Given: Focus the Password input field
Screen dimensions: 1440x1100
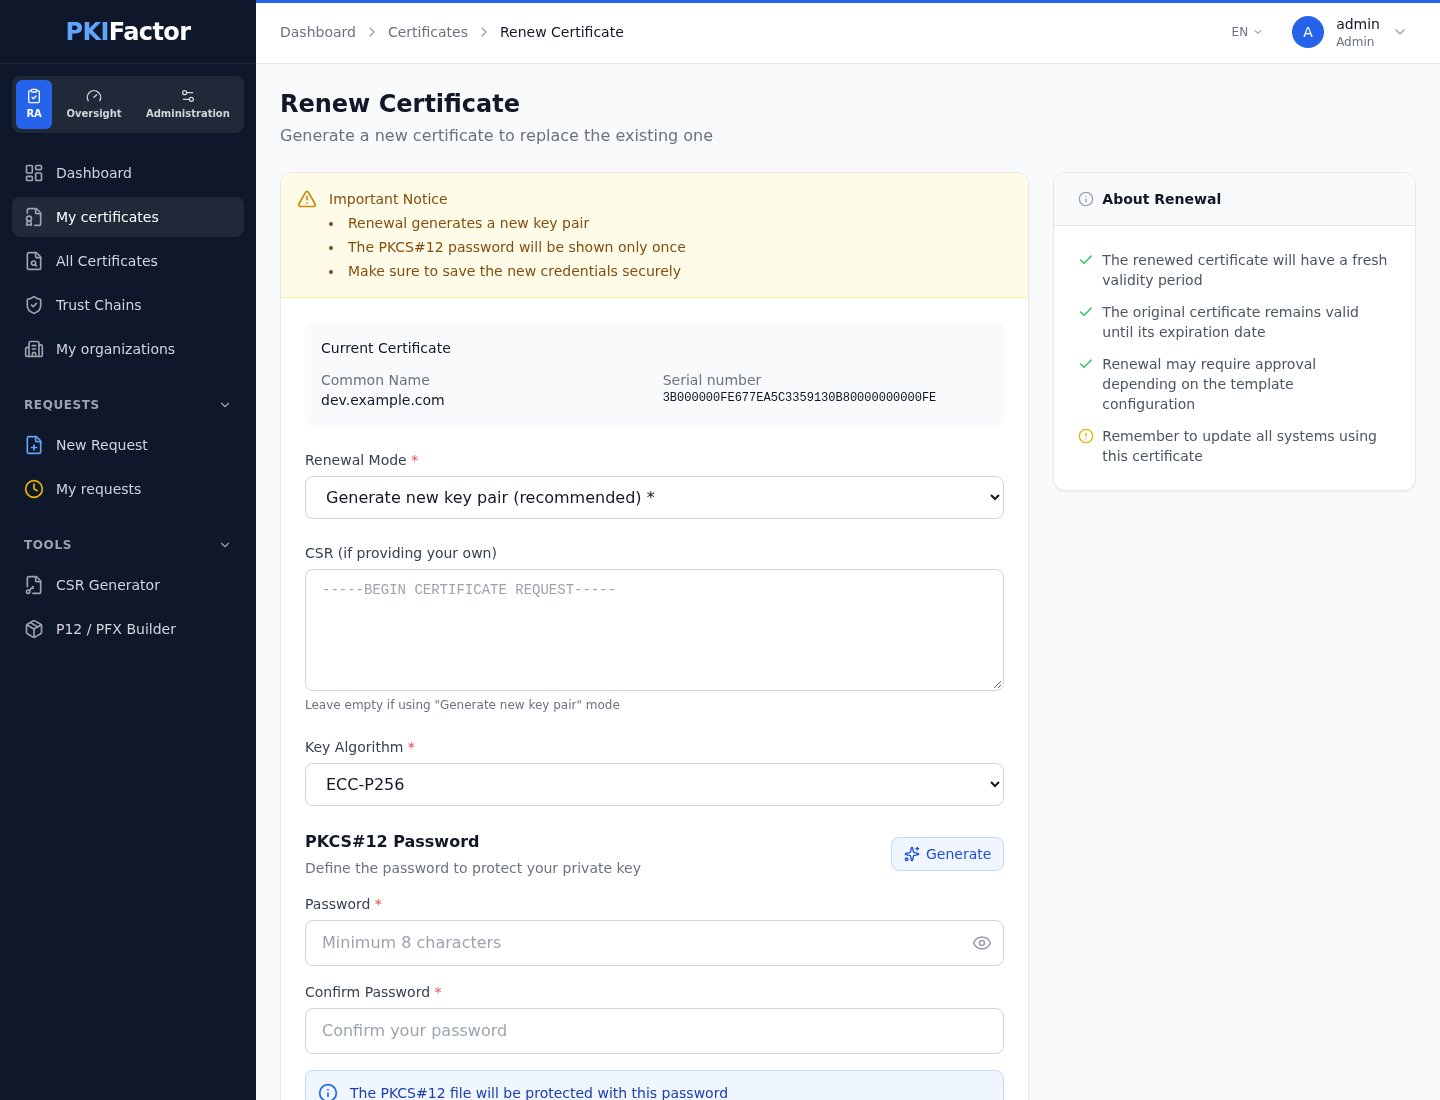Looking at the screenshot, I should click(654, 943).
